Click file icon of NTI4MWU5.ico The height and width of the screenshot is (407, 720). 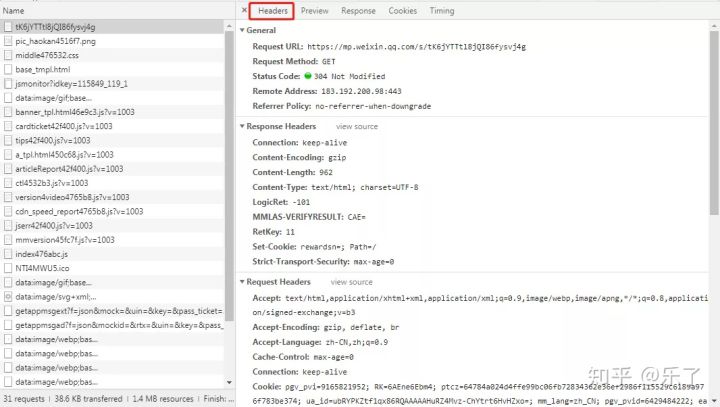tap(8, 268)
